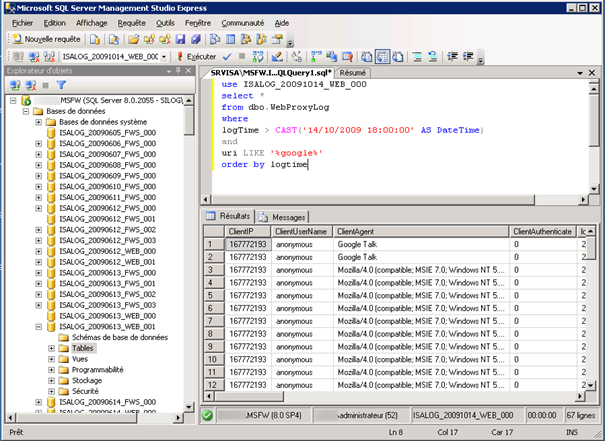Select database ISALOG_20090612_WEB_000
Screen dimensions: 605x441
coord(107,251)
